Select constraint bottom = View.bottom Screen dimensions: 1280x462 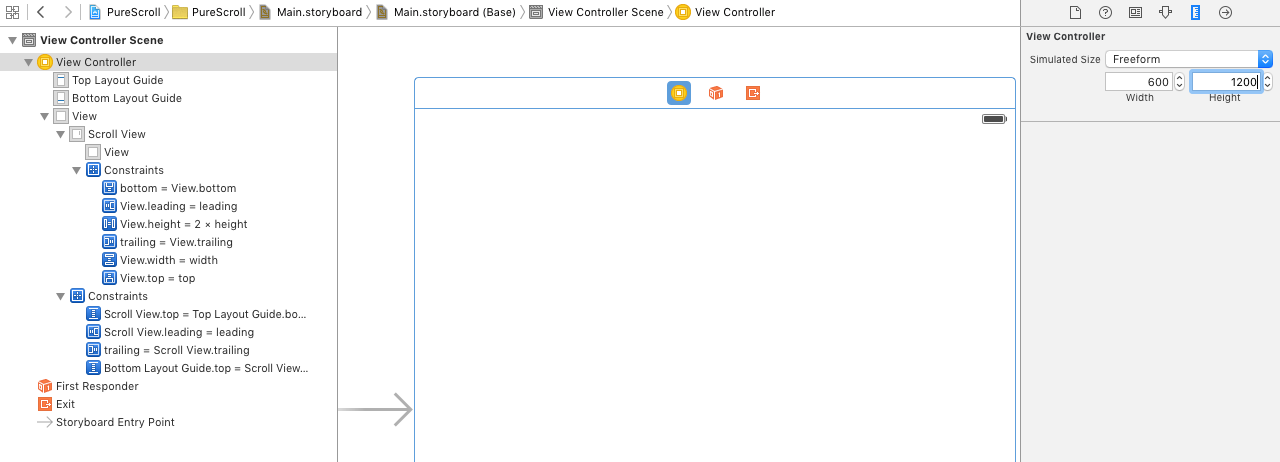[168, 188]
